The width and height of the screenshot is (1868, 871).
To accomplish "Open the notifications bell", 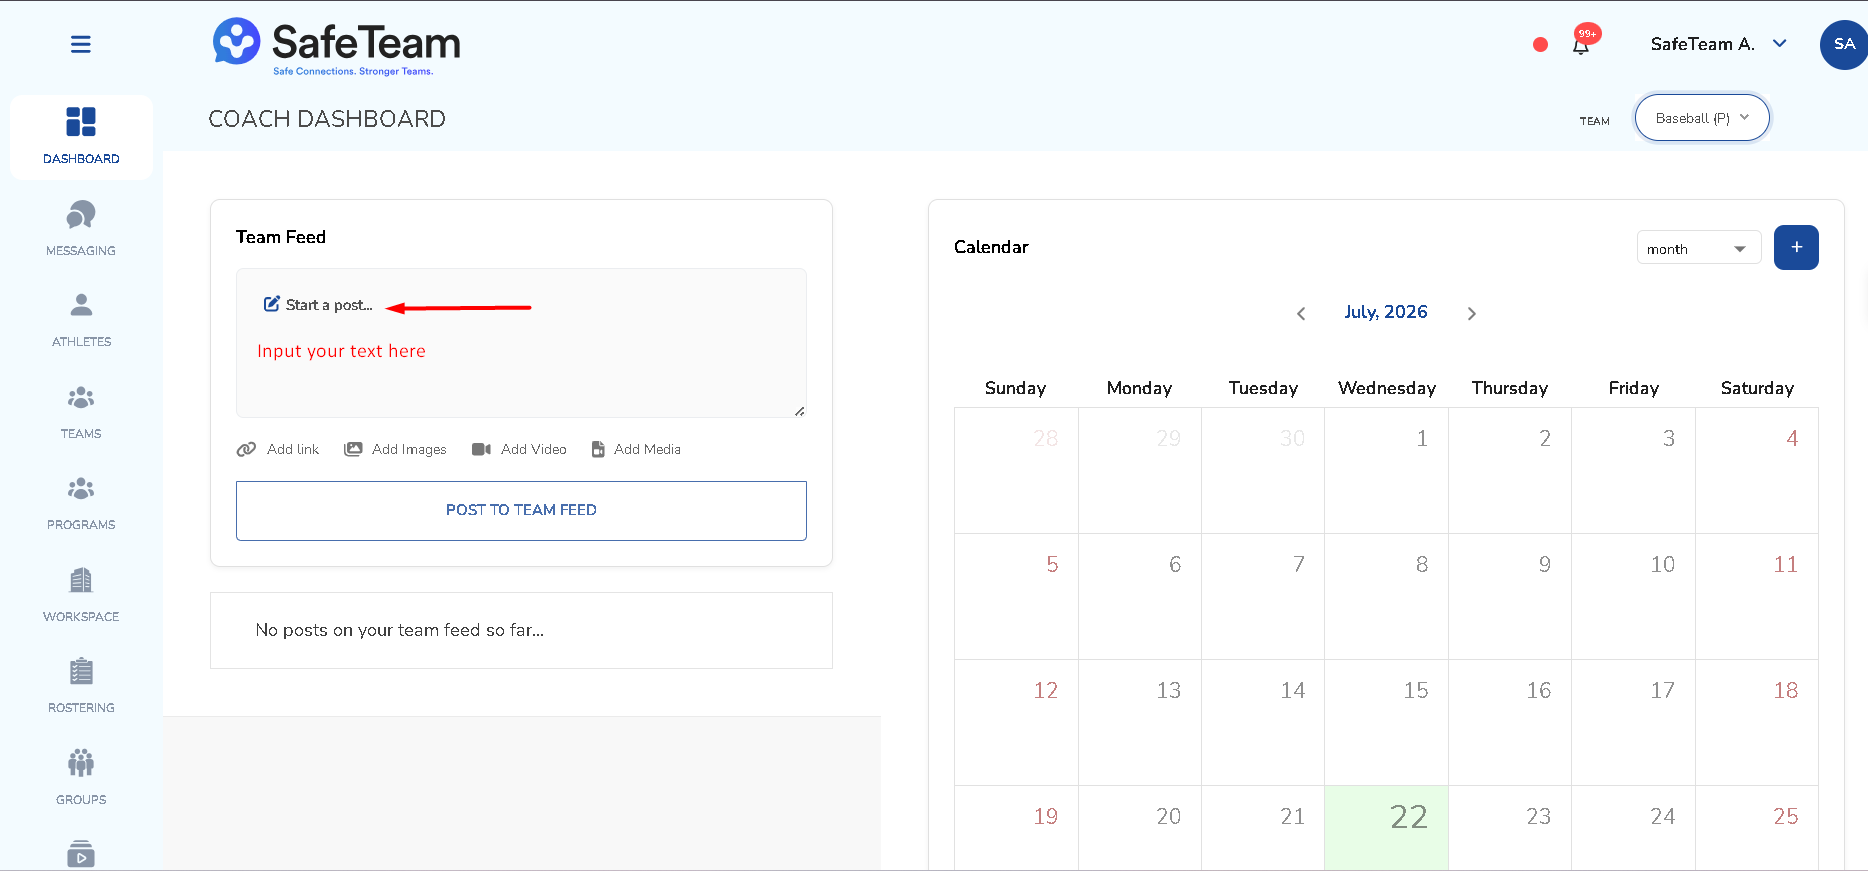I will tap(1581, 46).
